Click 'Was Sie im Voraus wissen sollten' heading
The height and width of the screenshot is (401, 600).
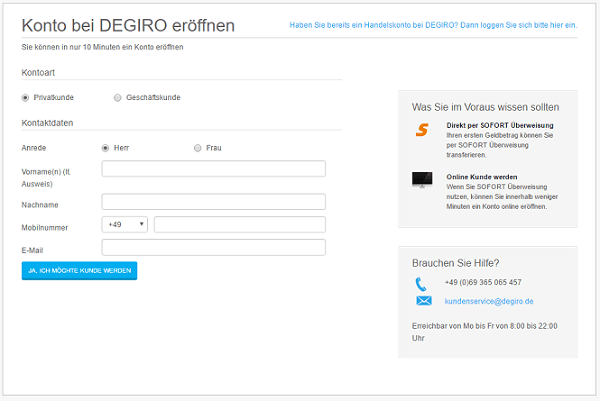485,107
